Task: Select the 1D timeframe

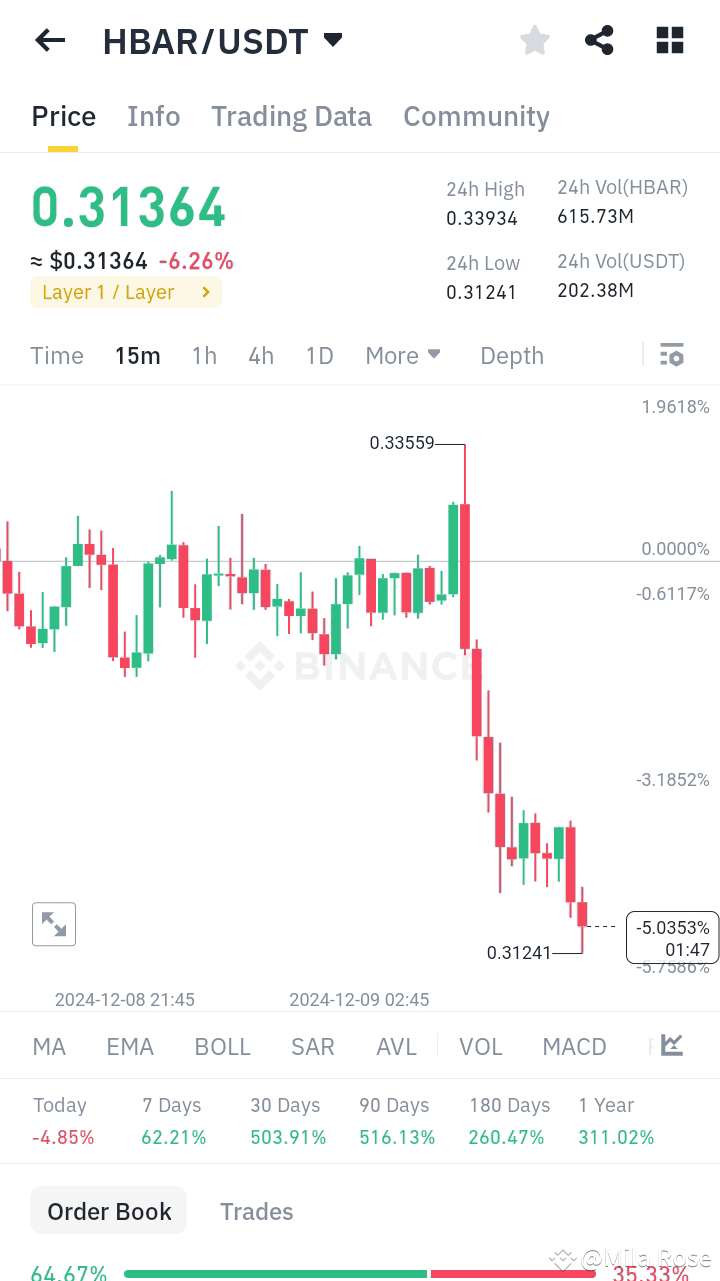Action: click(319, 355)
